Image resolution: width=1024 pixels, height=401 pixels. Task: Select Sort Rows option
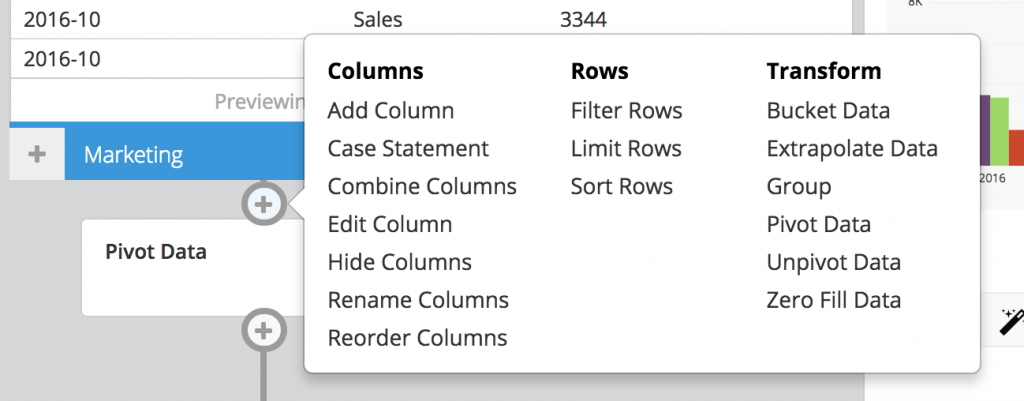[x=621, y=186]
